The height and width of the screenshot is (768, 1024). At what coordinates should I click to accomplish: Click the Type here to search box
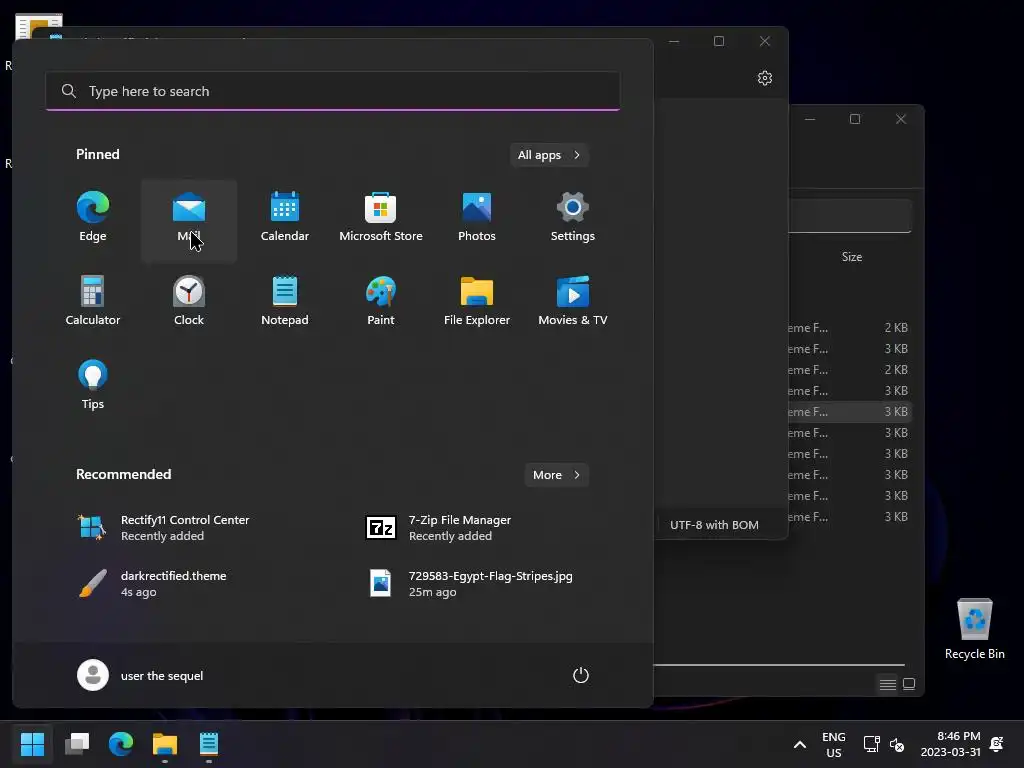(333, 91)
